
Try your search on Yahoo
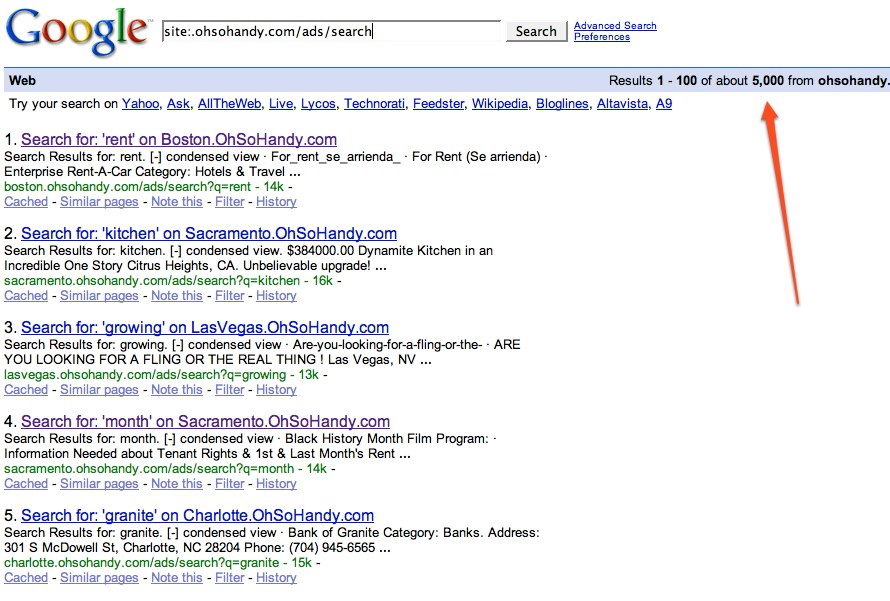click(140, 104)
